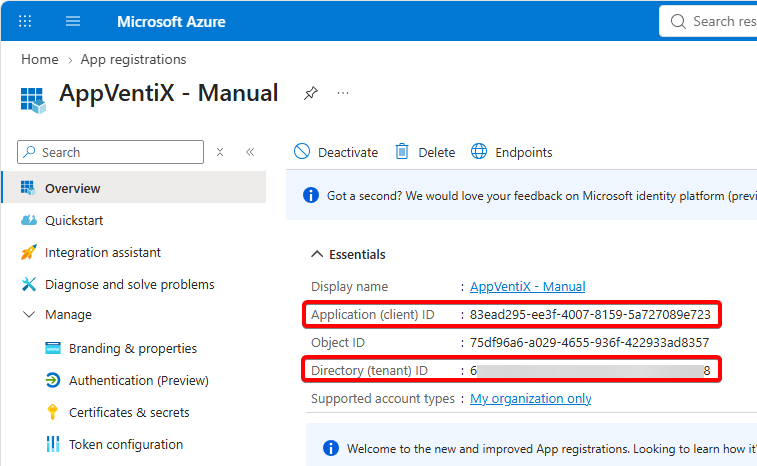Collapse the Essentials section chevron

(x=317, y=254)
